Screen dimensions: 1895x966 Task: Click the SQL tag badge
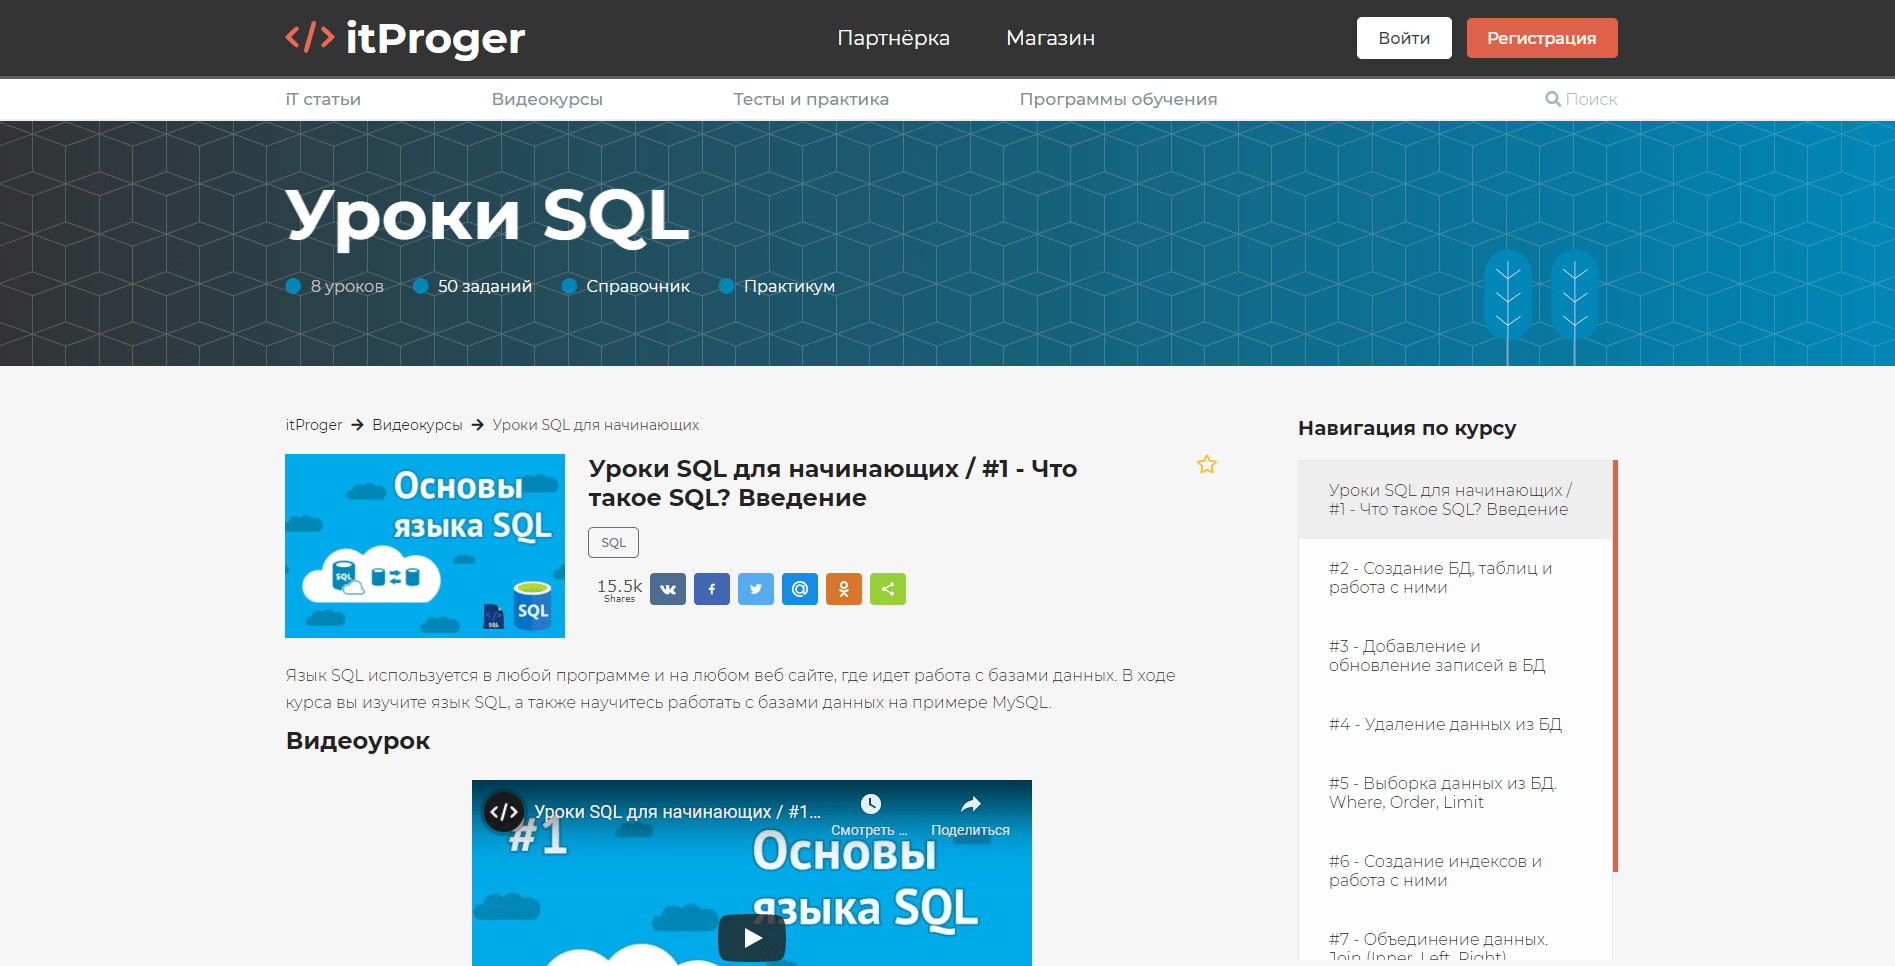pos(613,542)
